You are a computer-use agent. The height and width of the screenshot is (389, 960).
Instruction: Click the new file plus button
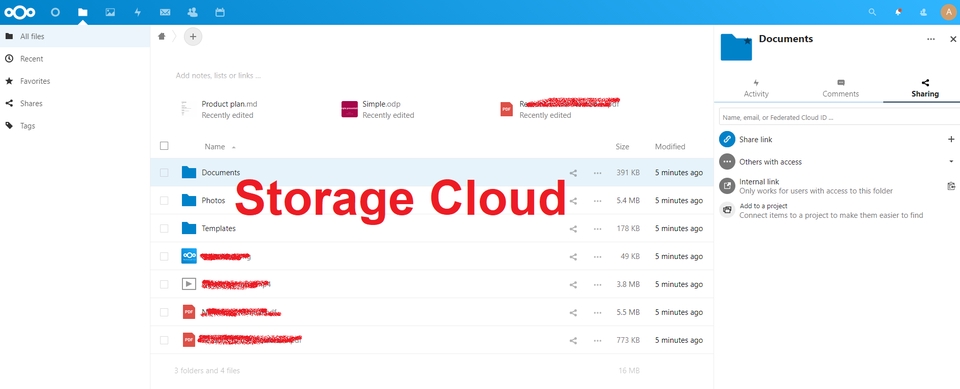pyautogui.click(x=193, y=37)
